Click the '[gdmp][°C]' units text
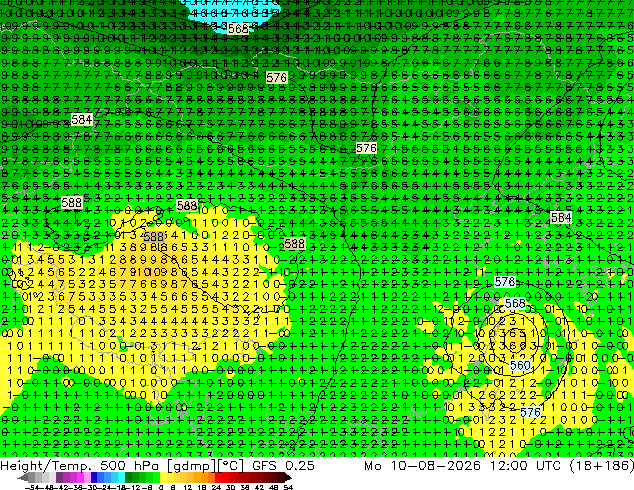This screenshot has height=490, width=634. coord(206,466)
